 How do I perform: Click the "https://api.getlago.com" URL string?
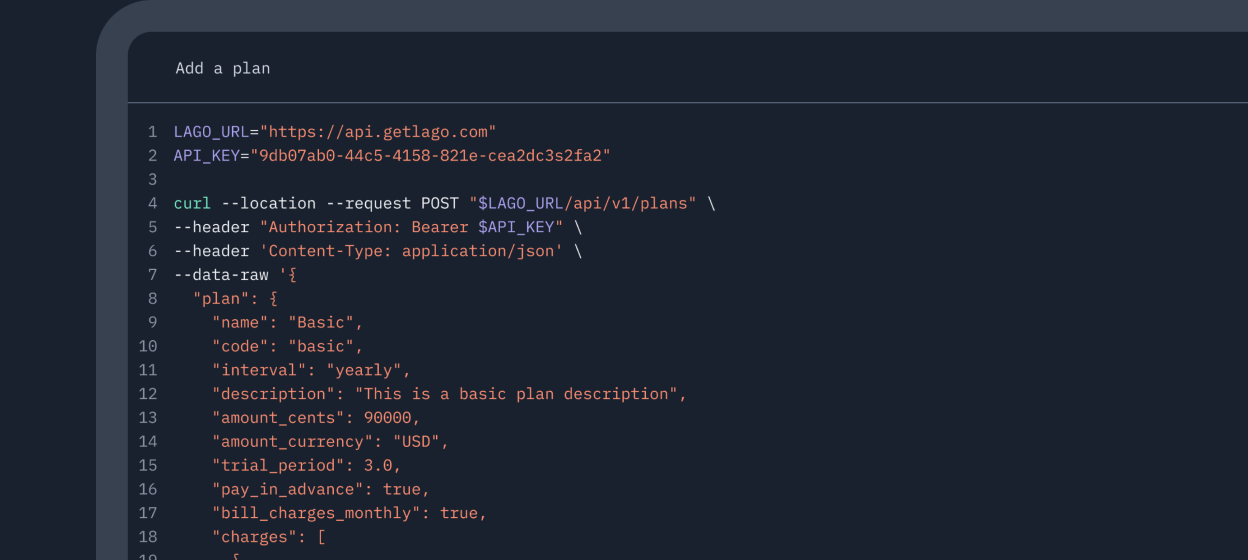coord(378,131)
